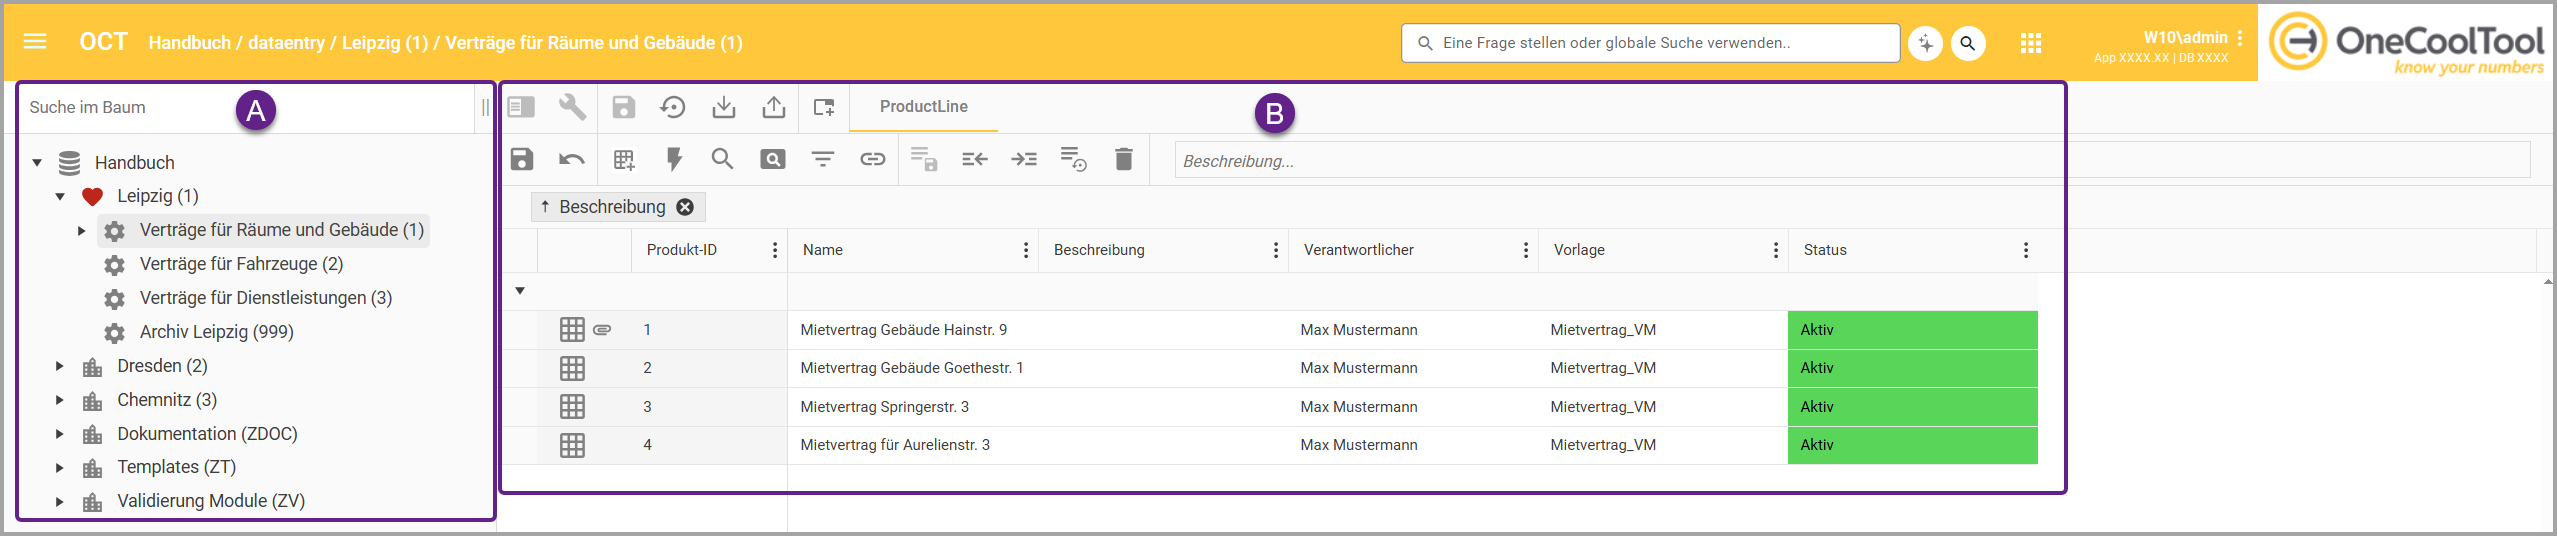Collapse the Leipzig (1) tree node

pyautogui.click(x=60, y=196)
